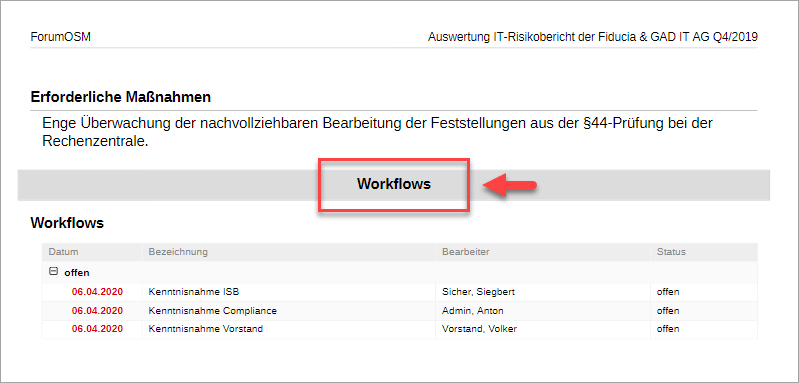Open the Kenntnisnahme Vorstand workflow

pyautogui.click(x=205, y=329)
